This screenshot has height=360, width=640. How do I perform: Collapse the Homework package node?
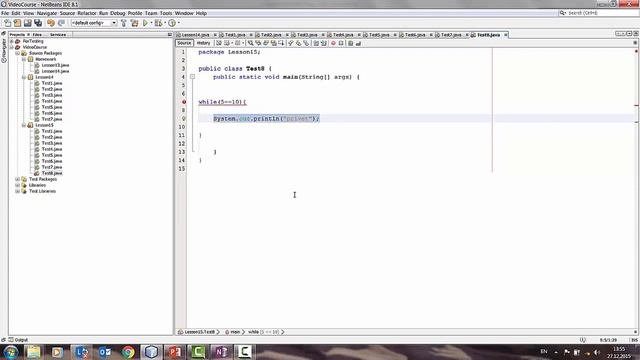(x=24, y=59)
